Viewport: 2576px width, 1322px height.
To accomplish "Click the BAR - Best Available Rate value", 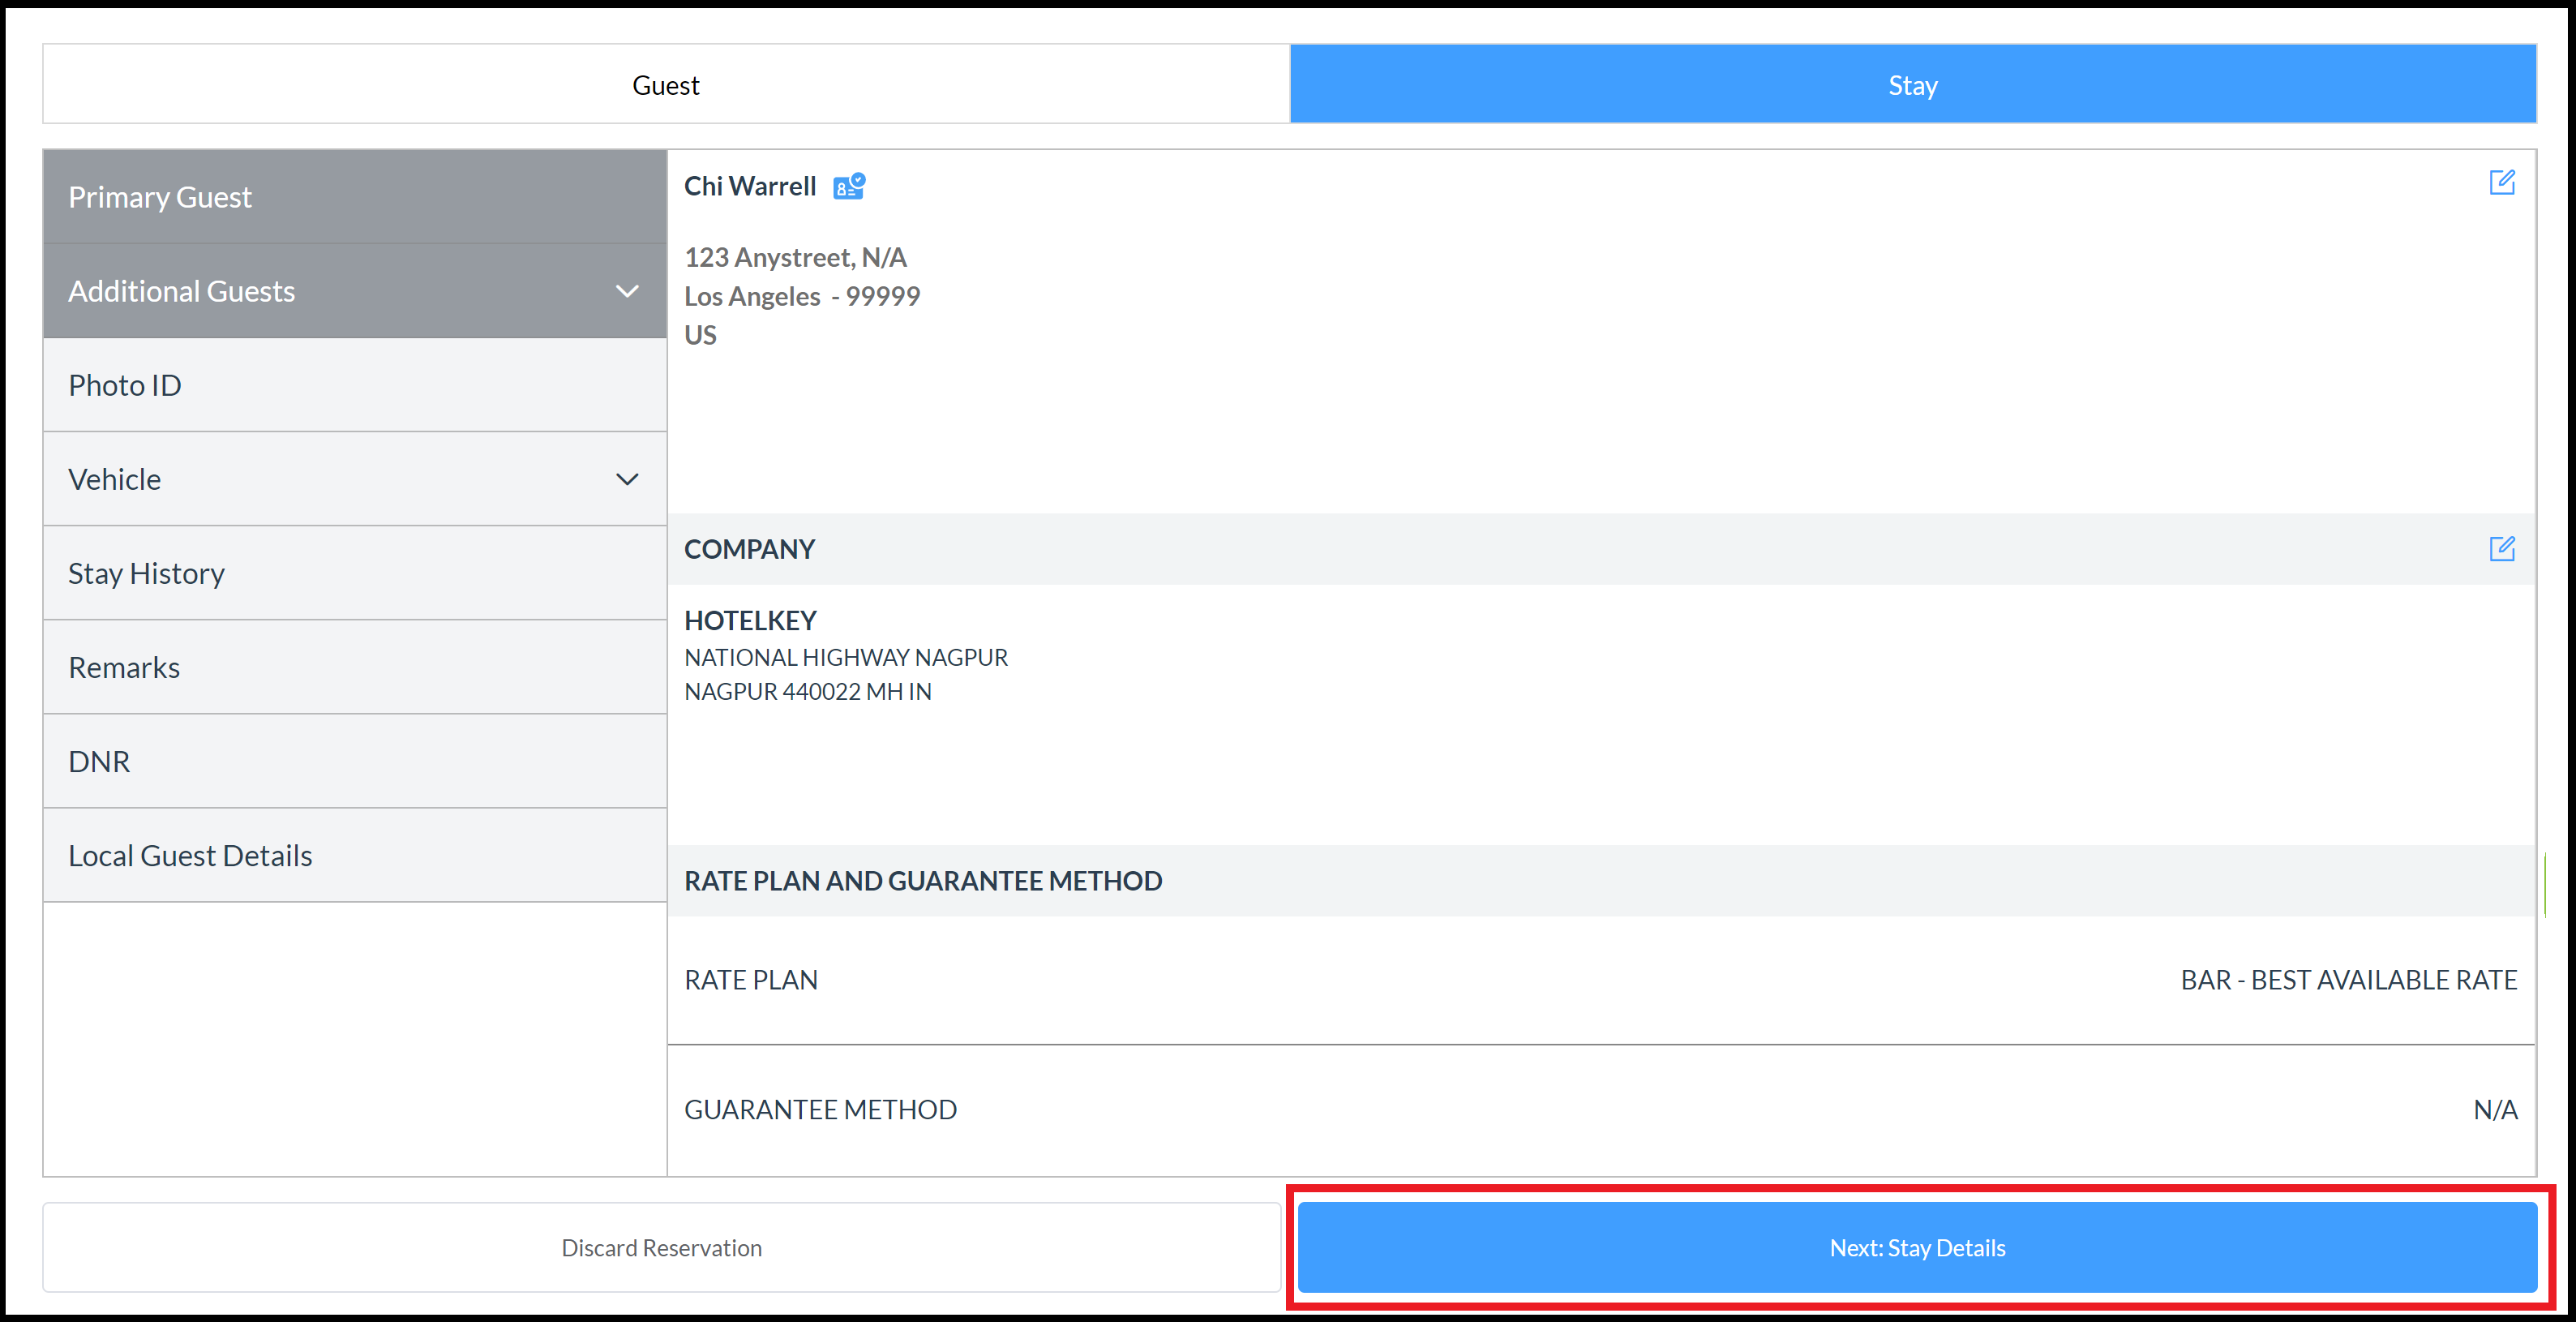I will click(2348, 980).
